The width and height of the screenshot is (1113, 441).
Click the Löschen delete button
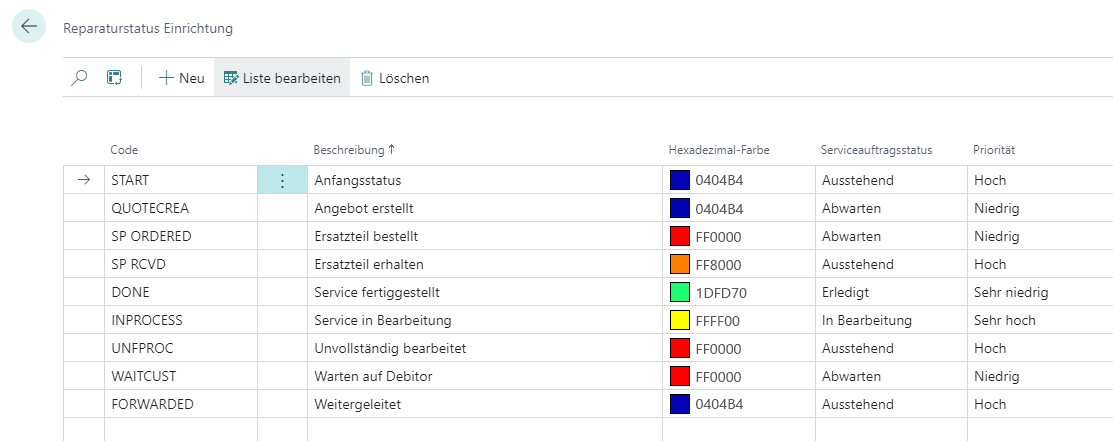(394, 78)
